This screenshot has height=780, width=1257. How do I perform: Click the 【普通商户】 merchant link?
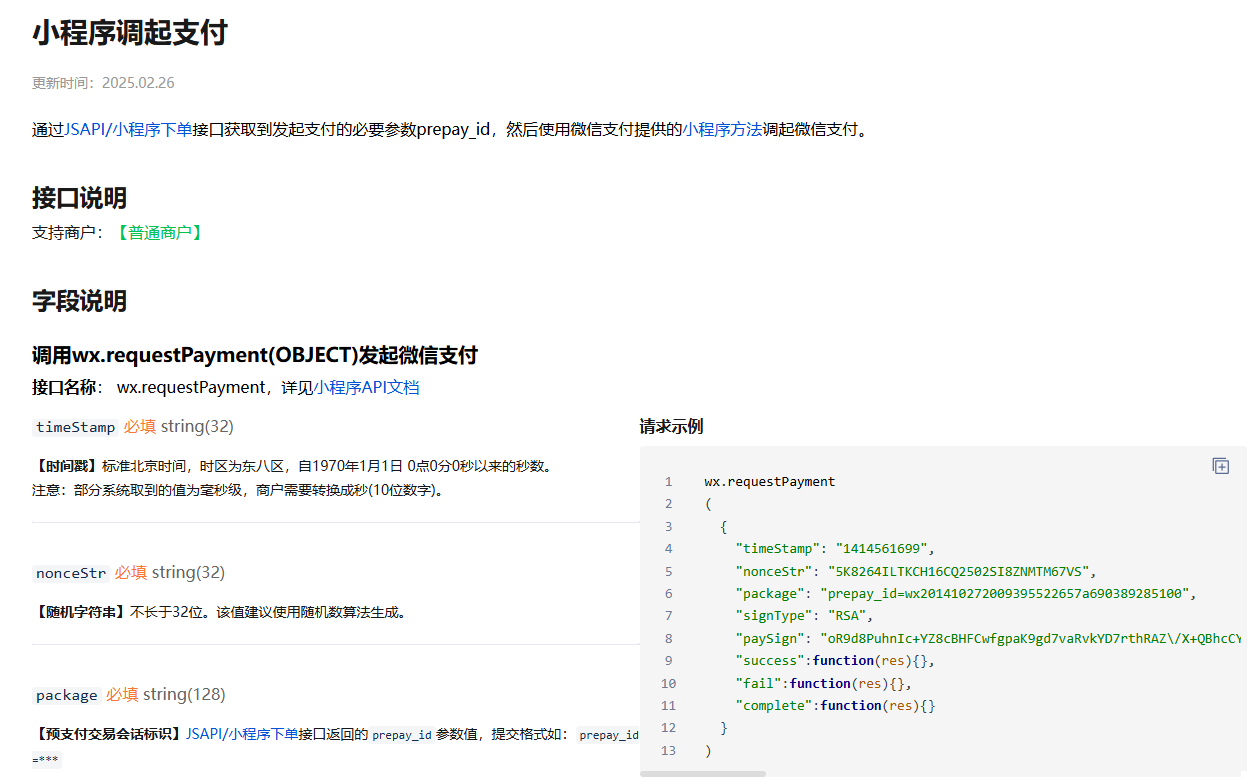160,233
